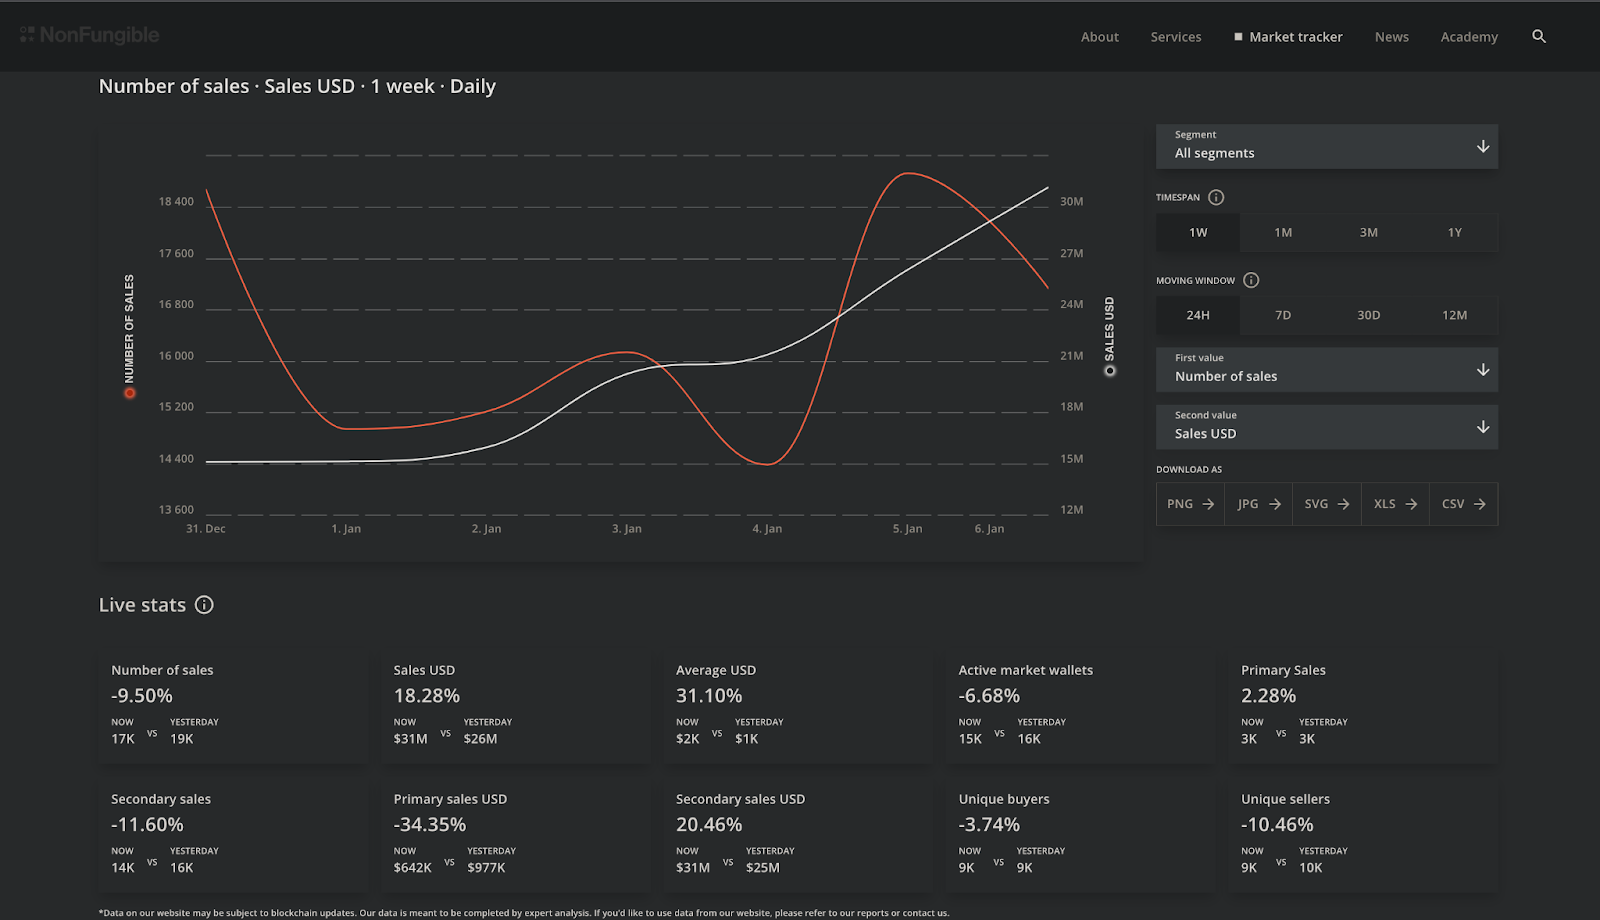The height and width of the screenshot is (920, 1600).
Task: Open the Academy menu item
Action: click(1469, 37)
